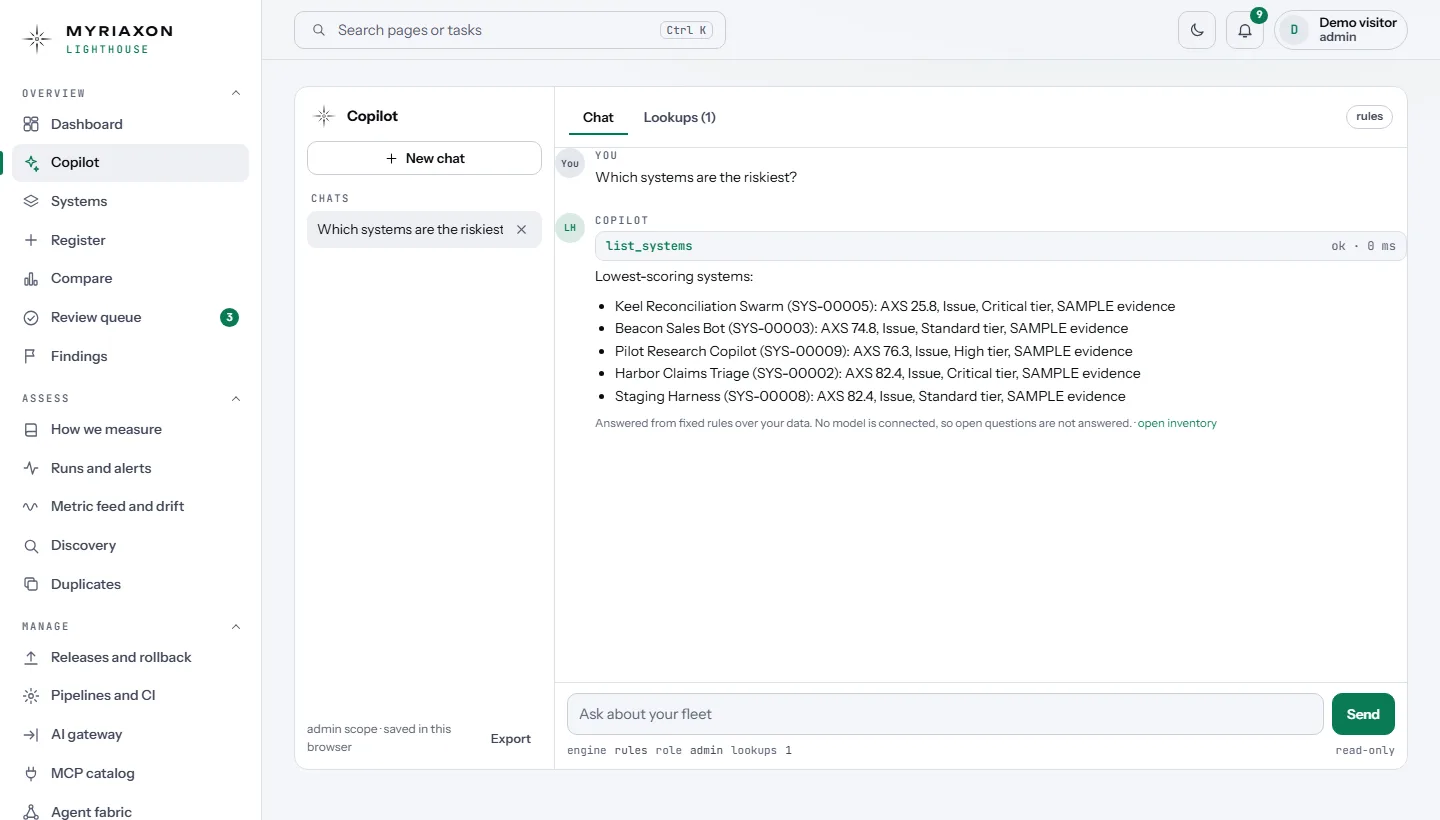1440x820 pixels.
Task: Open AI gateway arrow icon
Action: point(31,734)
